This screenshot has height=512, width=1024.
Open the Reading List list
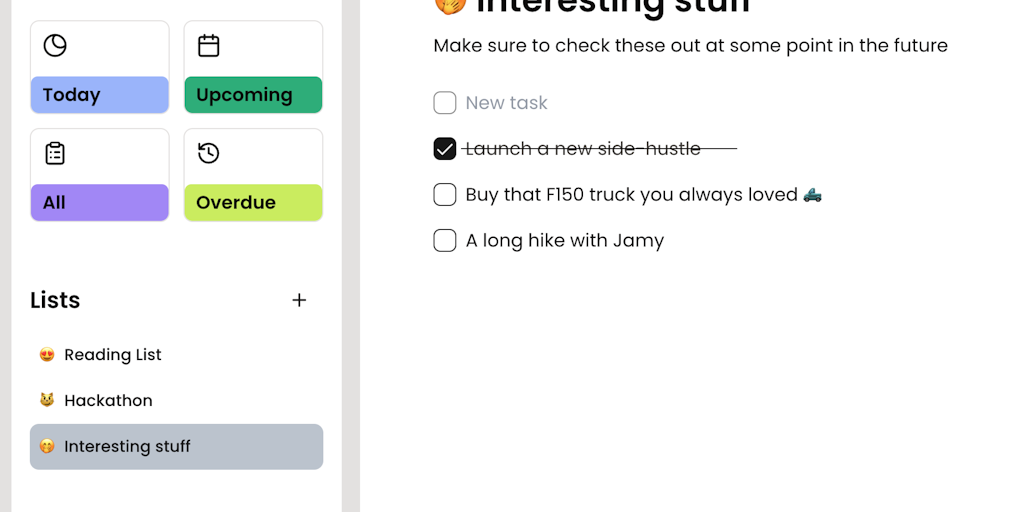coord(113,355)
